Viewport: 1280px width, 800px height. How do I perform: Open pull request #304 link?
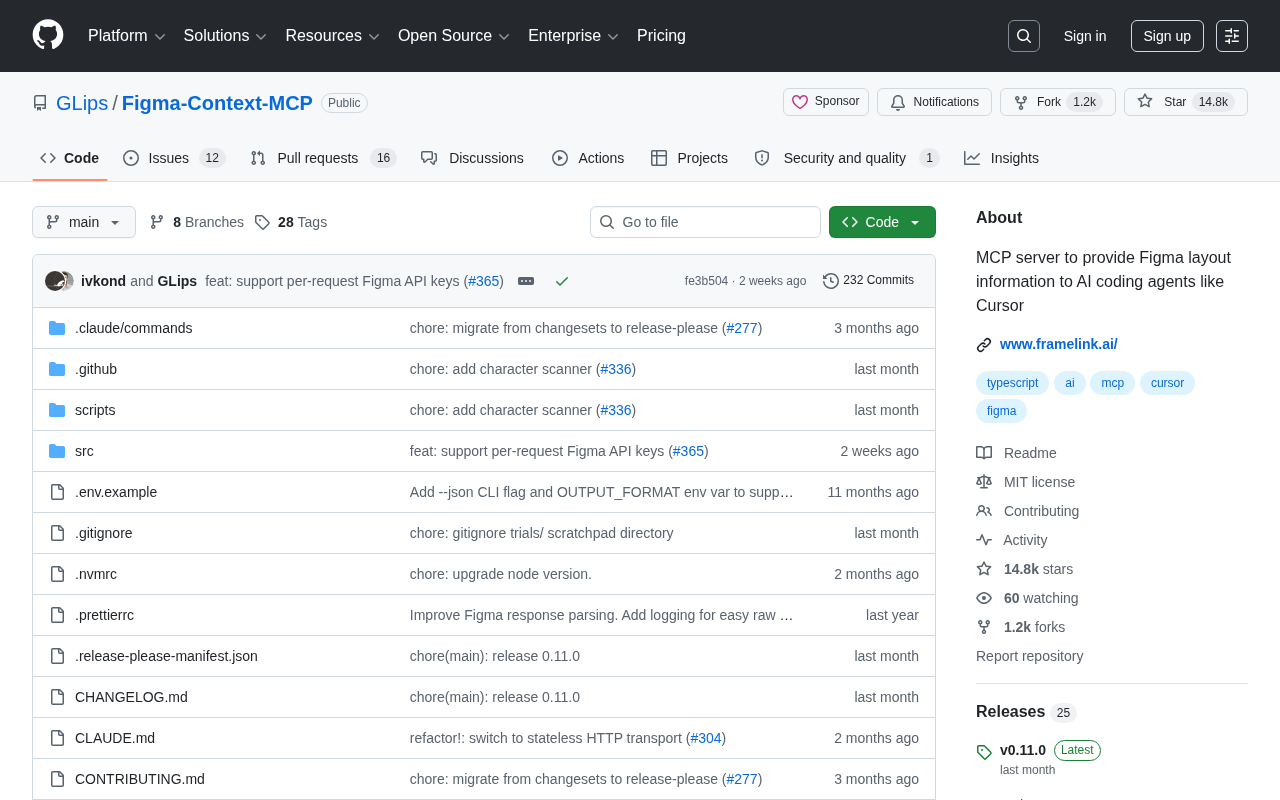coord(706,738)
